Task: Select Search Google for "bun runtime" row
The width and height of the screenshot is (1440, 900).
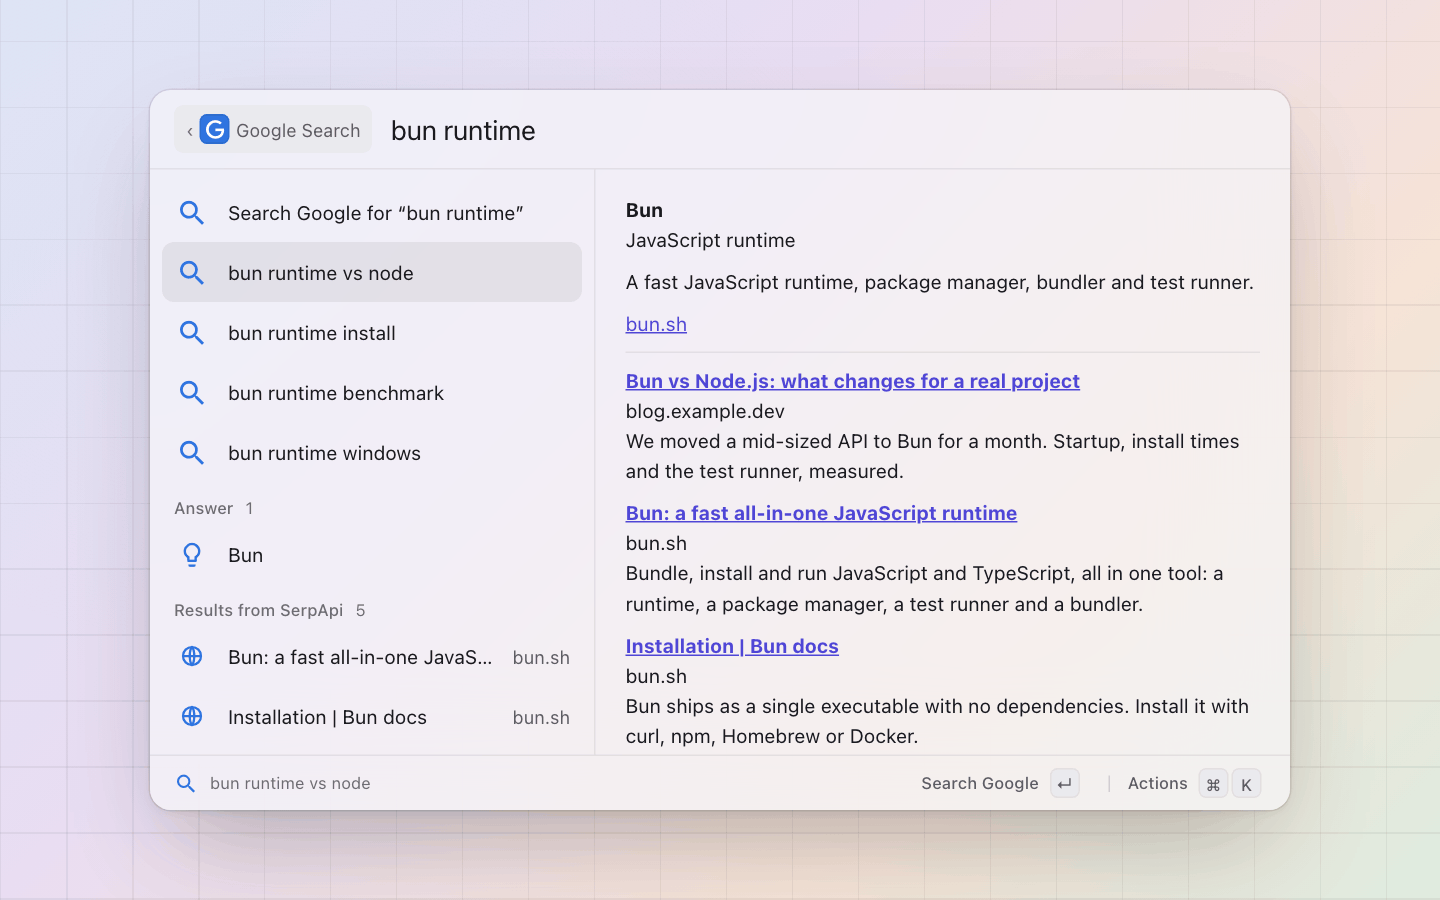Action: [372, 213]
